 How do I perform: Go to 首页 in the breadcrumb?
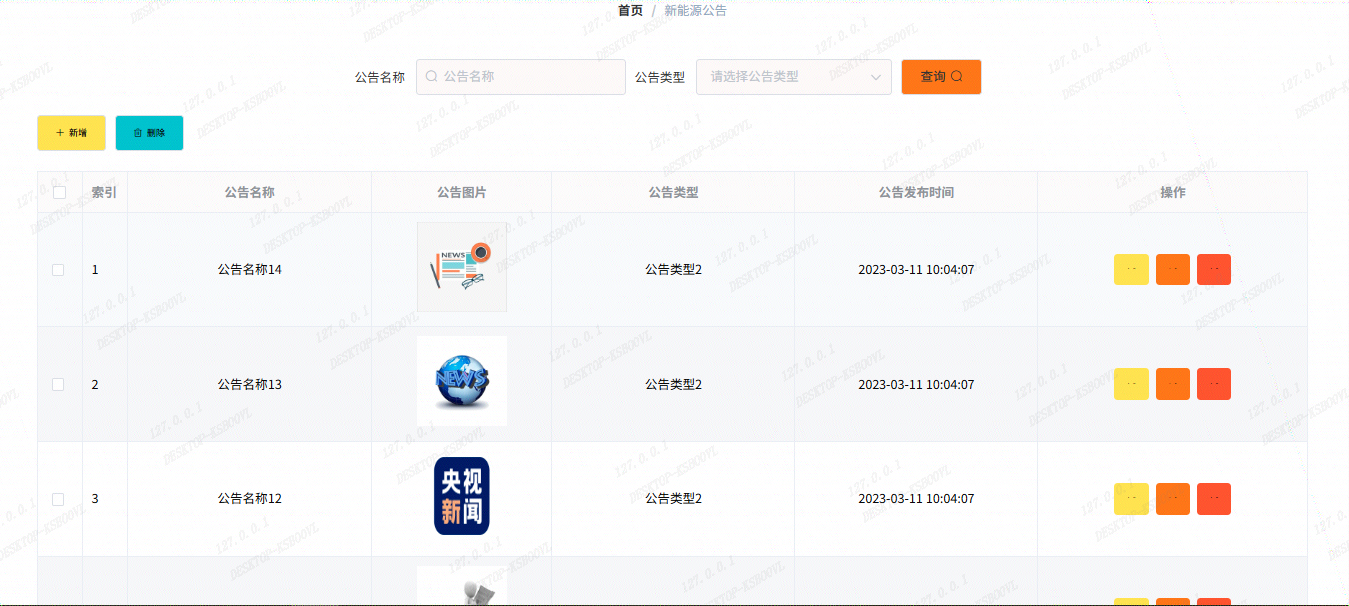click(630, 10)
